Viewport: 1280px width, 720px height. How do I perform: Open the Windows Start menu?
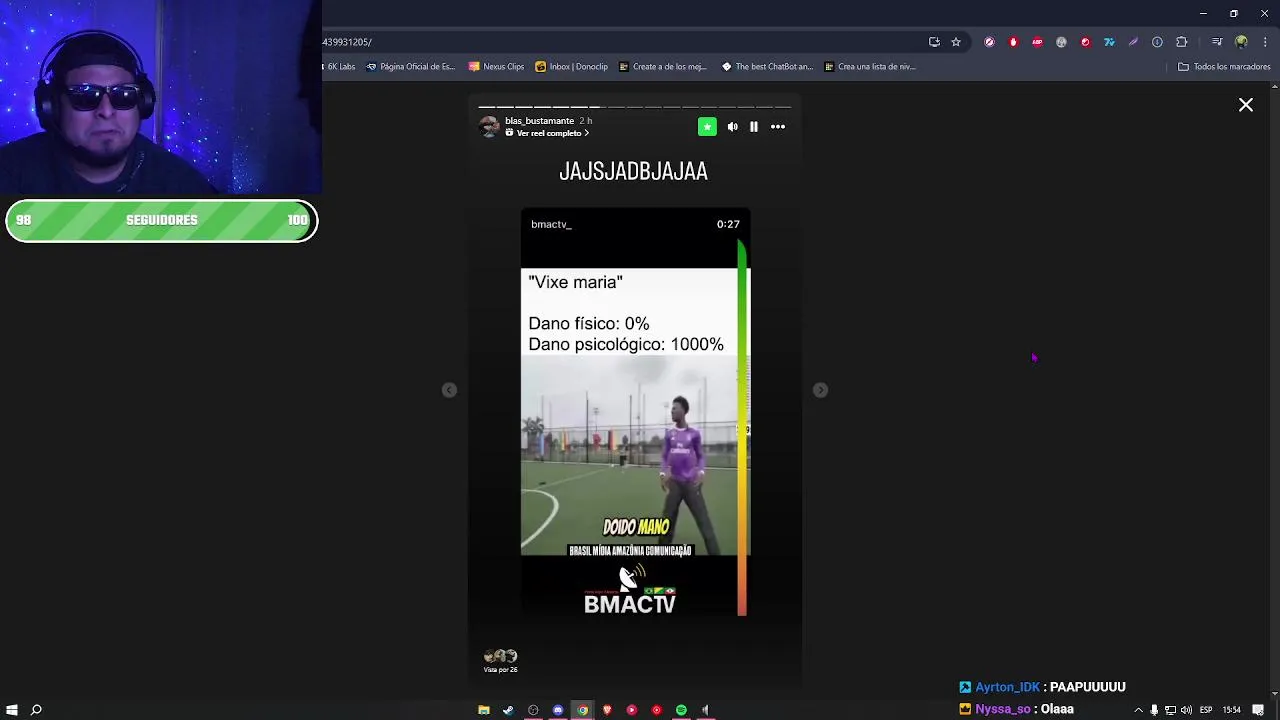(12, 710)
